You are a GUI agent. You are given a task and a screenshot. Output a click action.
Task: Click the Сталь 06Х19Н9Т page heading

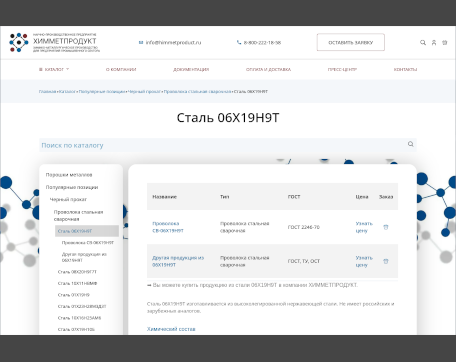pos(228,118)
